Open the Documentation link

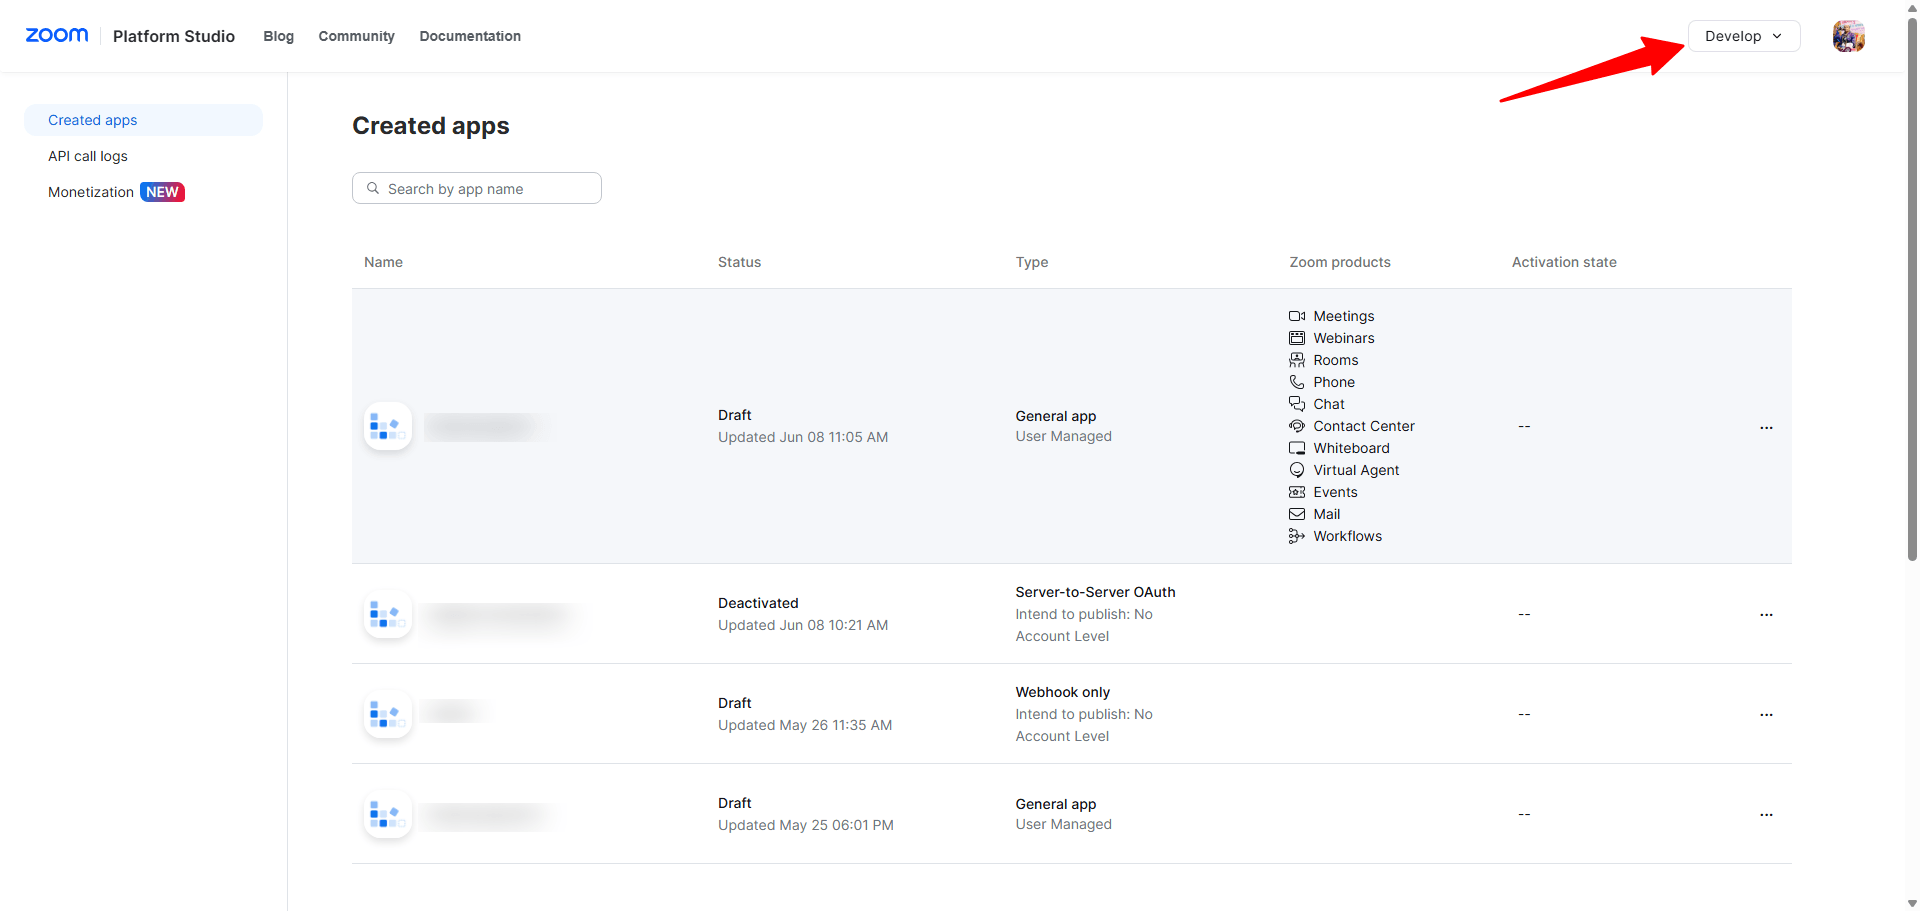pyautogui.click(x=470, y=36)
